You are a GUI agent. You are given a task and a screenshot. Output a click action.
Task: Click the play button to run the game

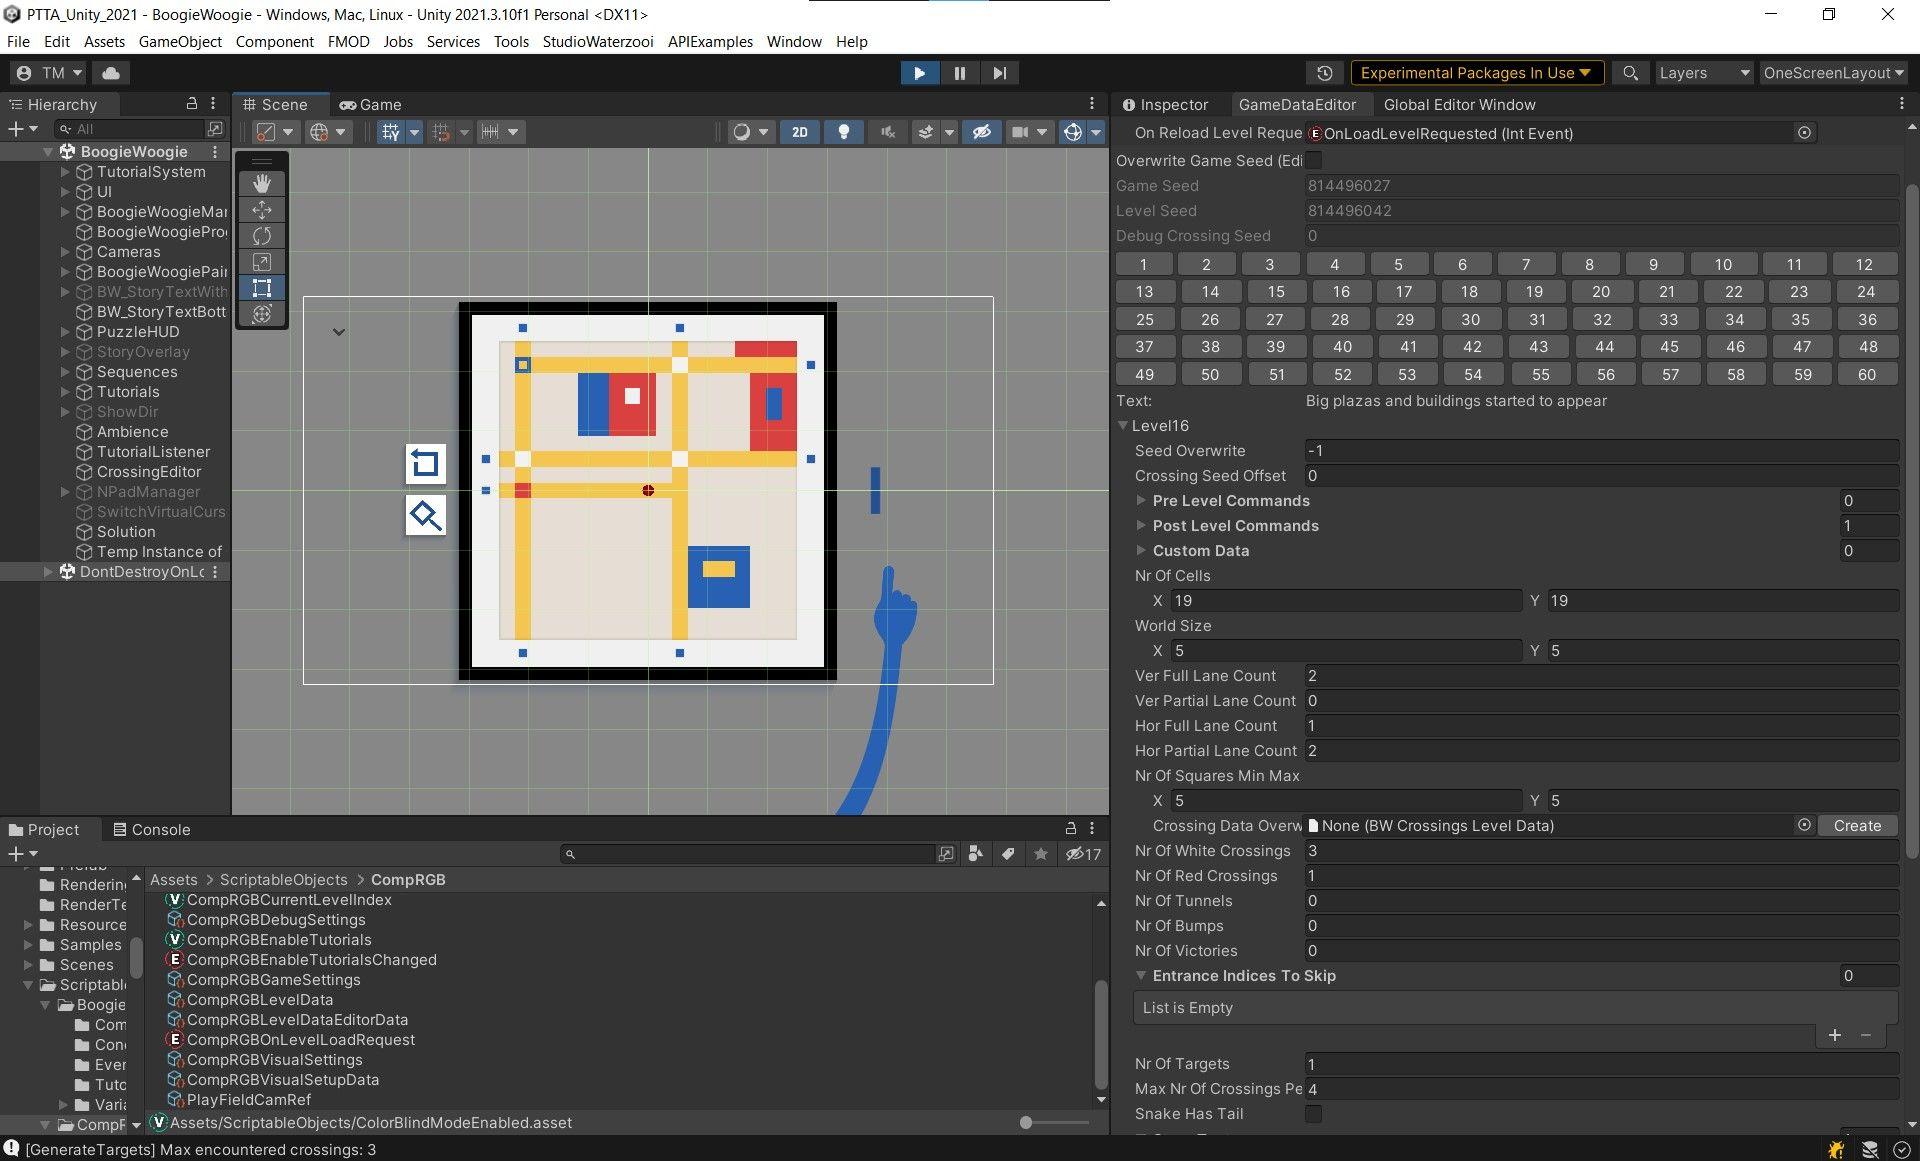917,73
